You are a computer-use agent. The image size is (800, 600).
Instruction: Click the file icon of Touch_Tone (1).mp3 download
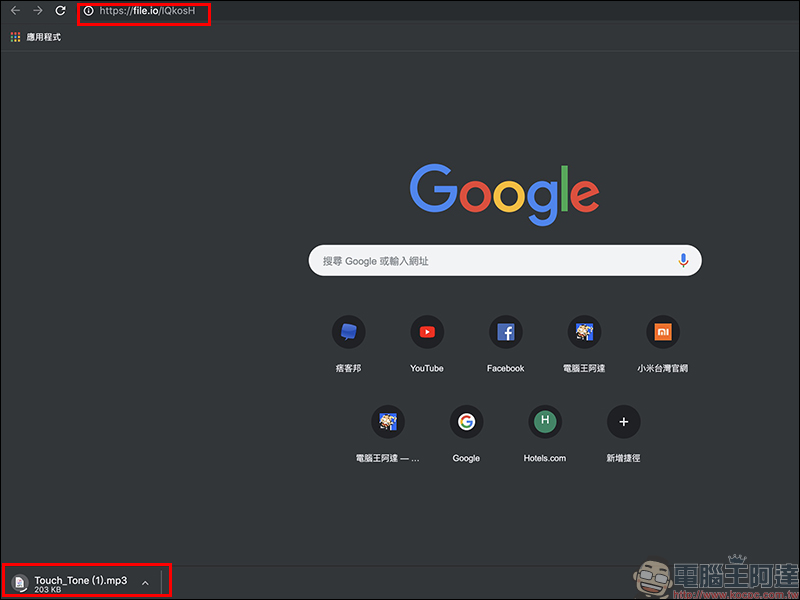tap(20, 583)
